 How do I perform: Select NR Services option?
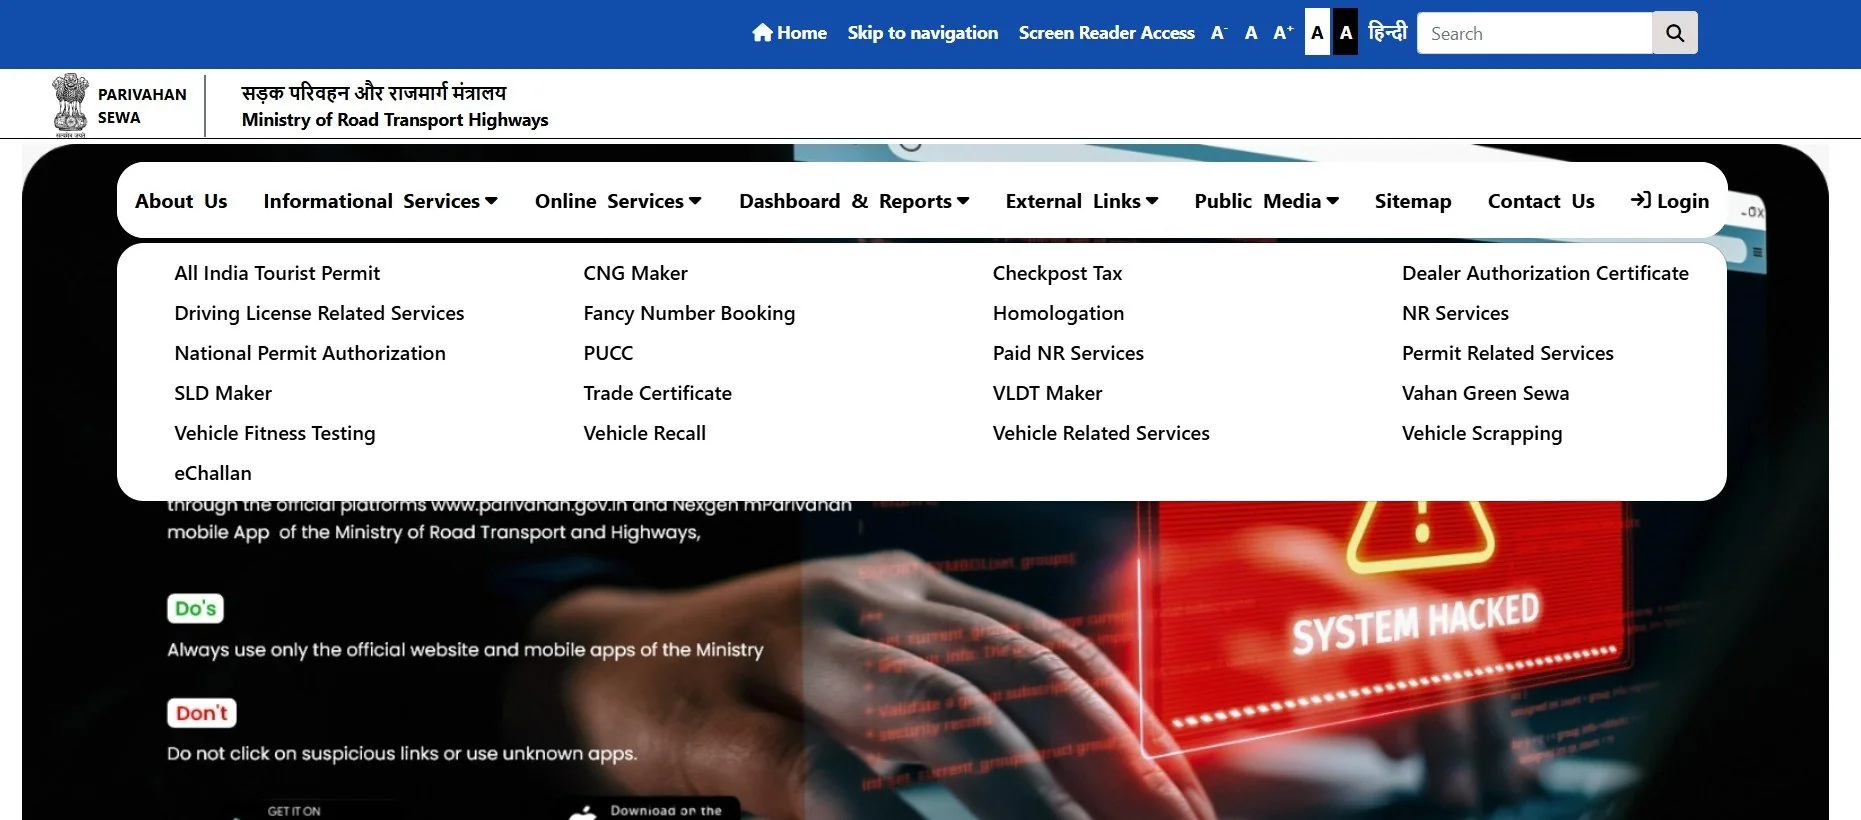pyautogui.click(x=1455, y=313)
